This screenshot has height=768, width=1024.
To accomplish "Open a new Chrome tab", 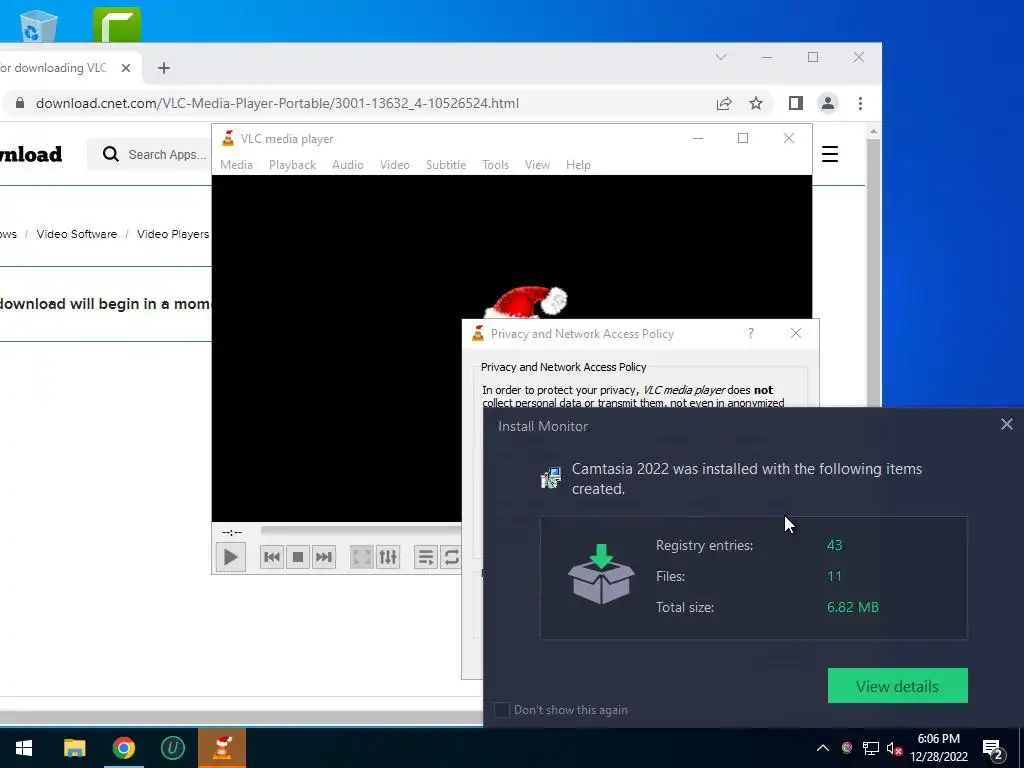I will tap(164, 68).
